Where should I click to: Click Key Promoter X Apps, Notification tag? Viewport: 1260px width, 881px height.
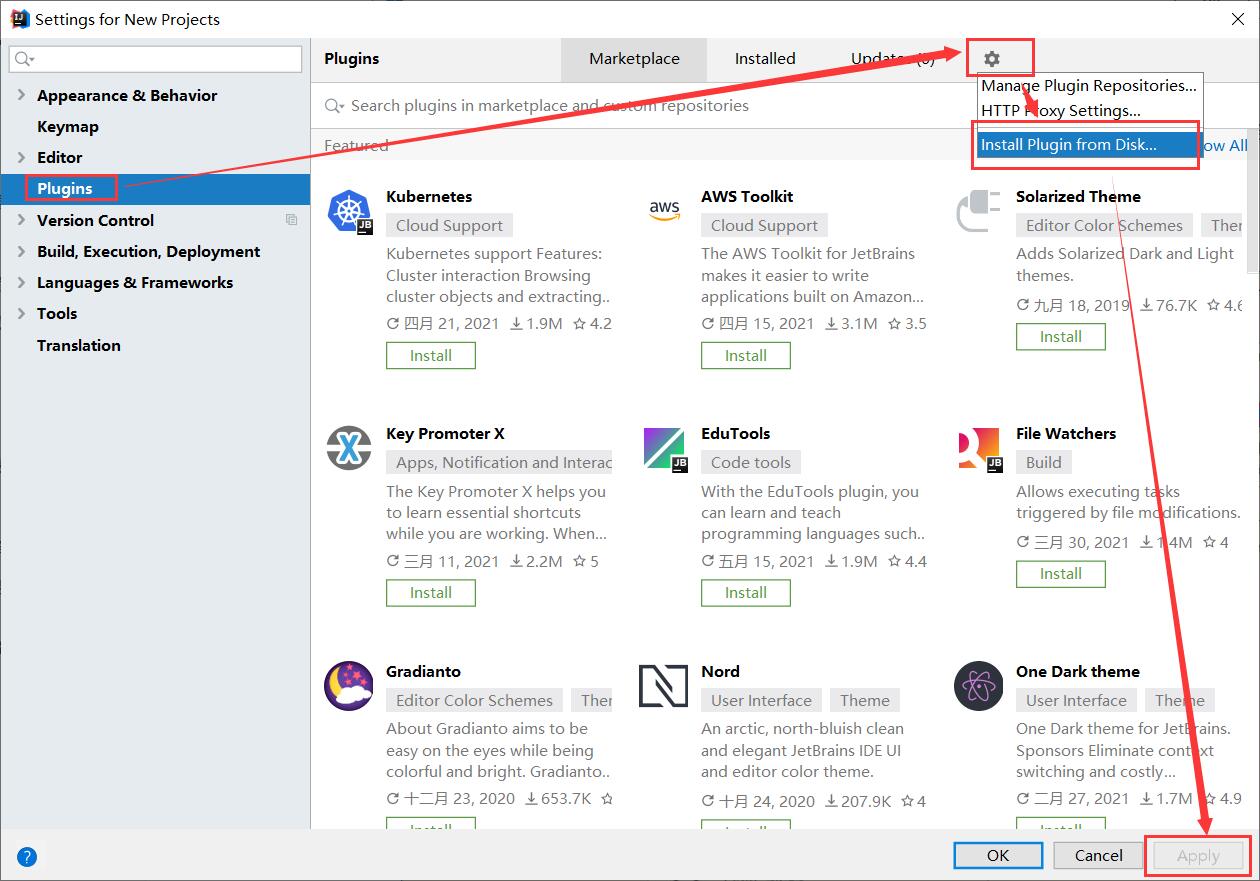click(499, 462)
